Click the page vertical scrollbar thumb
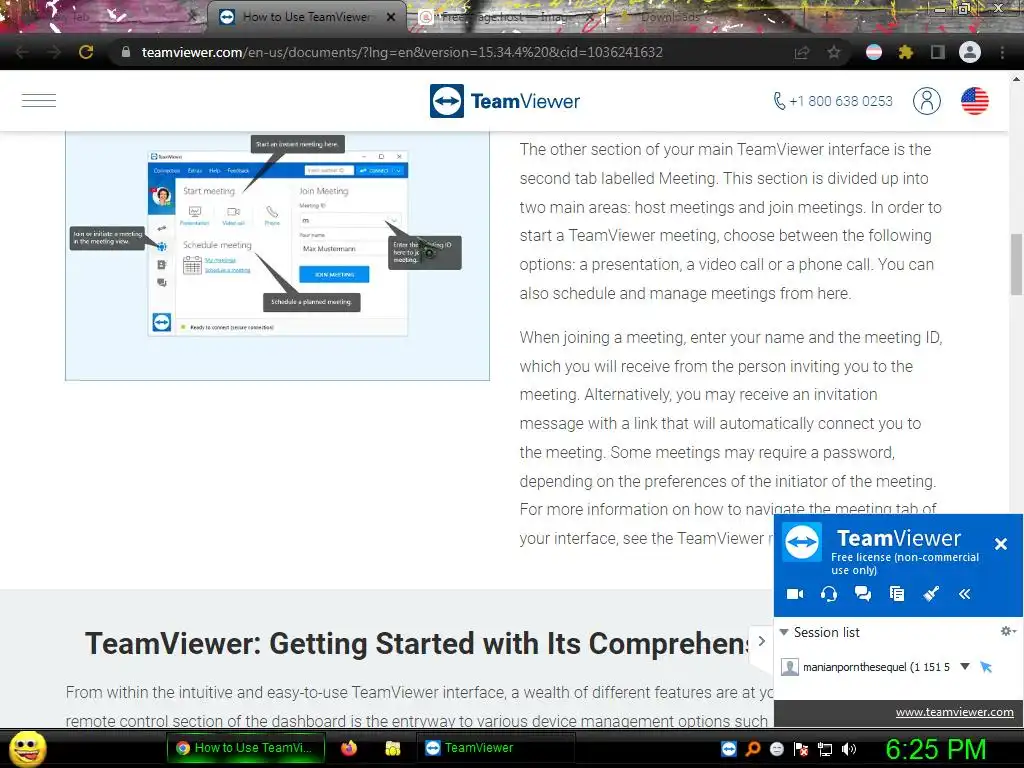The image size is (1024, 768). point(1016,264)
